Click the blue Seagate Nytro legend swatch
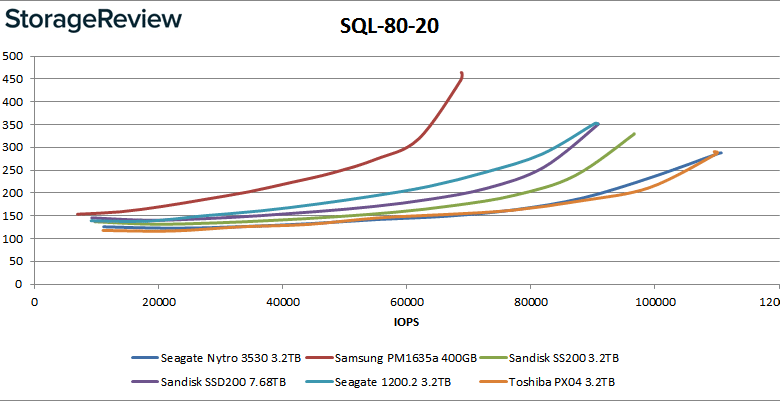 tap(145, 358)
